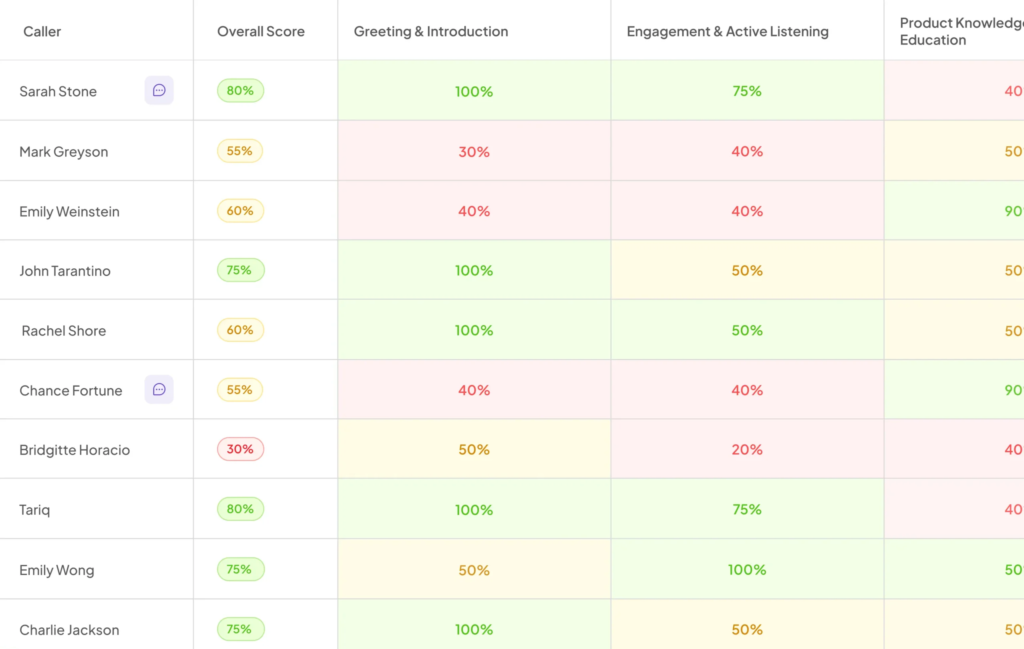Open Chance Fortune's comment icon
Viewport: 1024px width, 649px height.
click(159, 389)
